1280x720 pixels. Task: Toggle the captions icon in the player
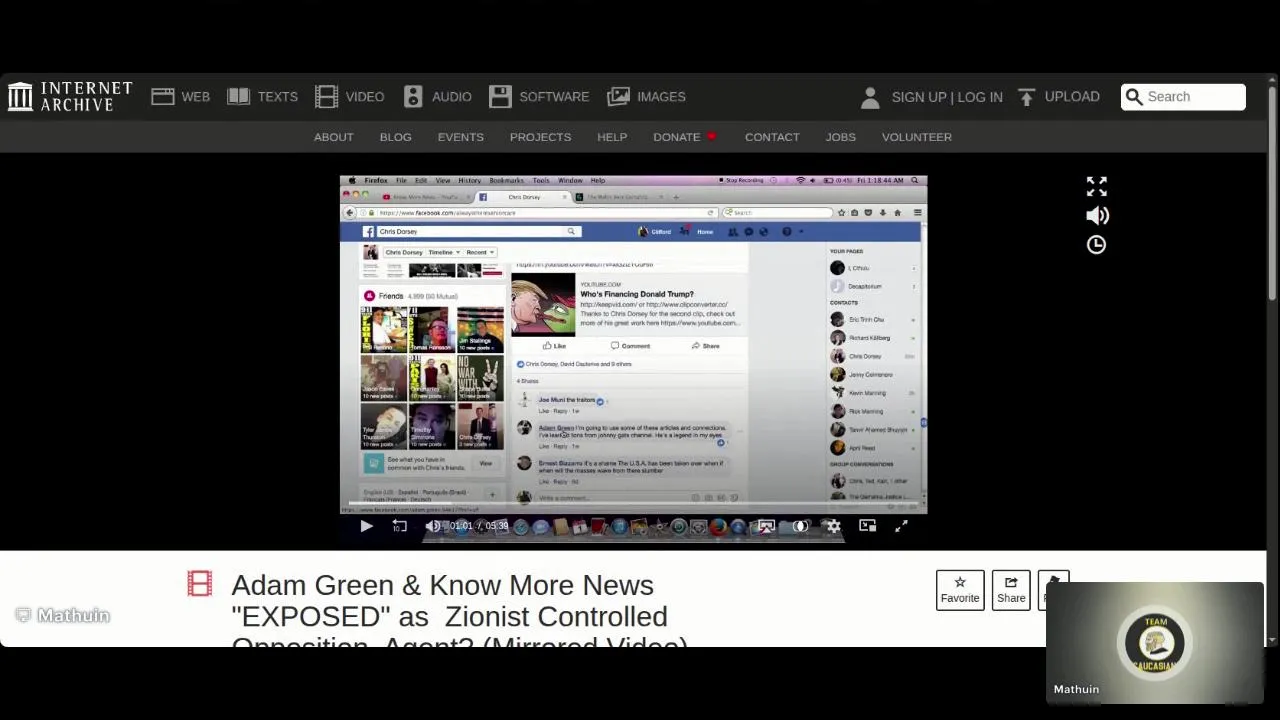click(800, 526)
